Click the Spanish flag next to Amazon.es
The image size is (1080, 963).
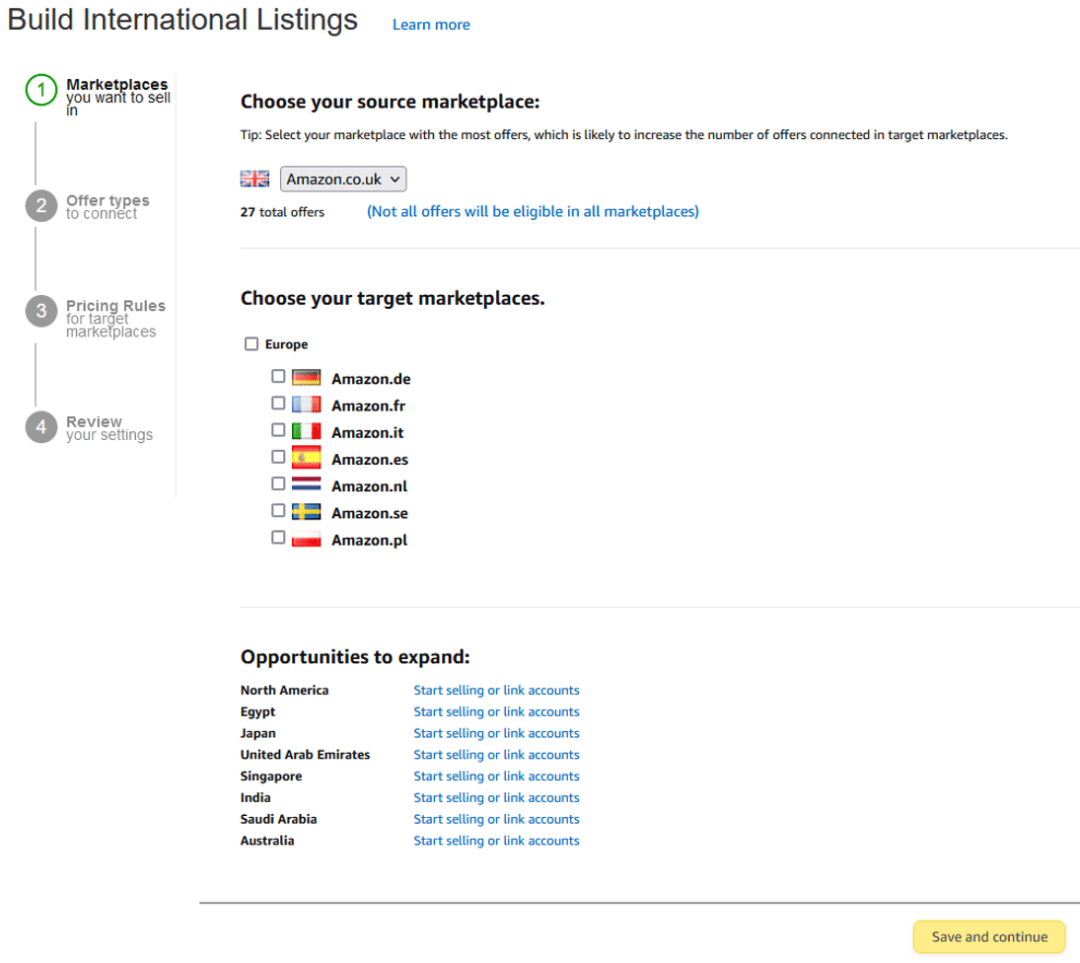click(x=306, y=459)
